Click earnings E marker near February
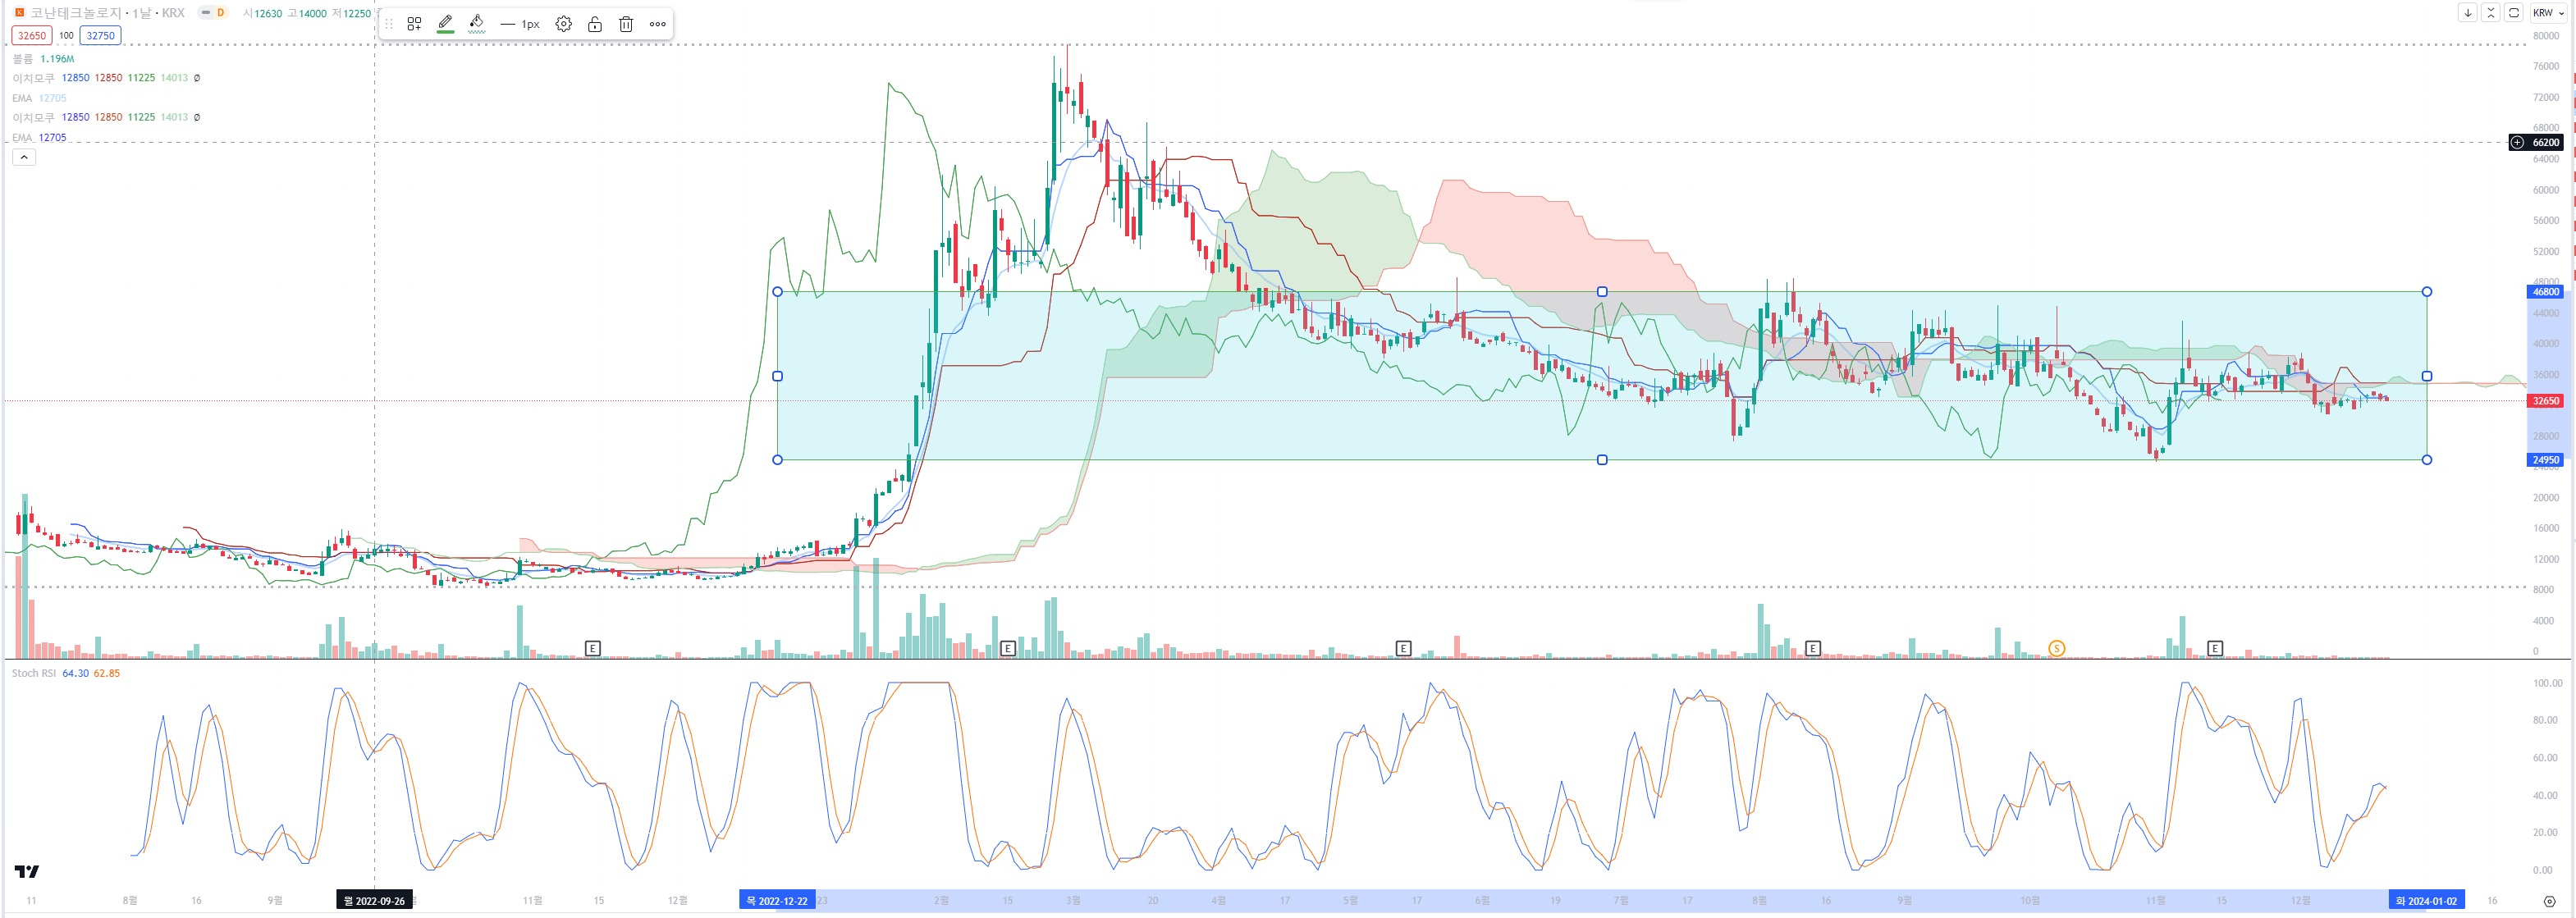This screenshot has height=918, width=2576. pos(1007,648)
